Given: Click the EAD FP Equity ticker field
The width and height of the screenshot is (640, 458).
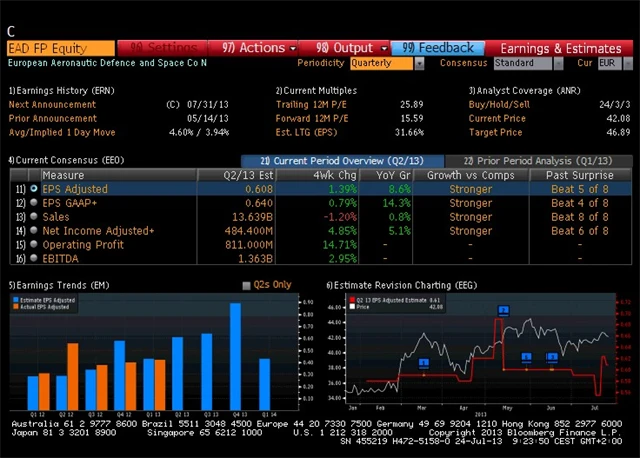Looking at the screenshot, I should [x=60, y=47].
